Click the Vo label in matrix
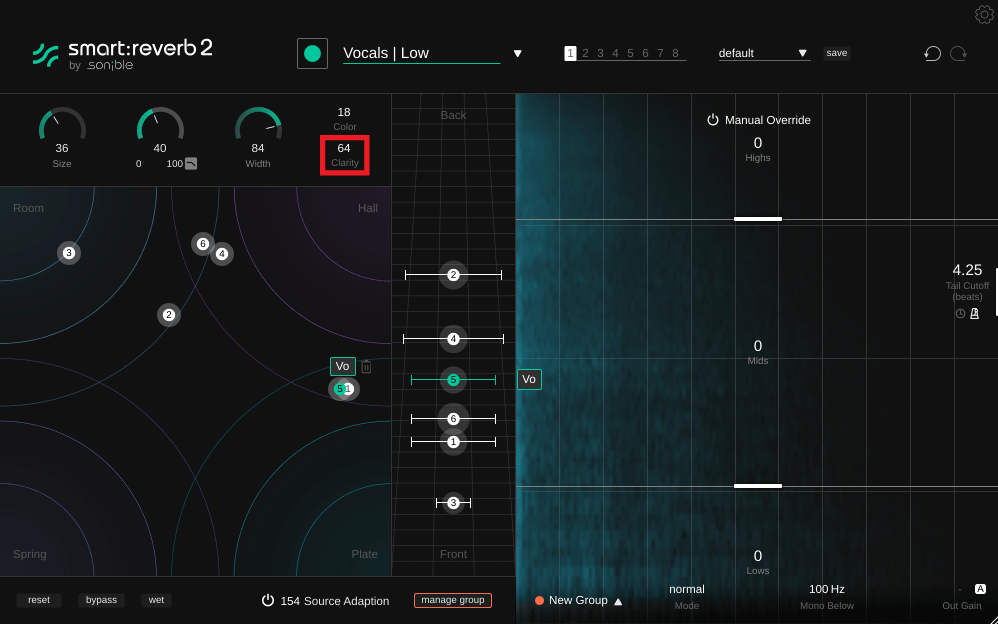This screenshot has width=998, height=624. pos(342,366)
